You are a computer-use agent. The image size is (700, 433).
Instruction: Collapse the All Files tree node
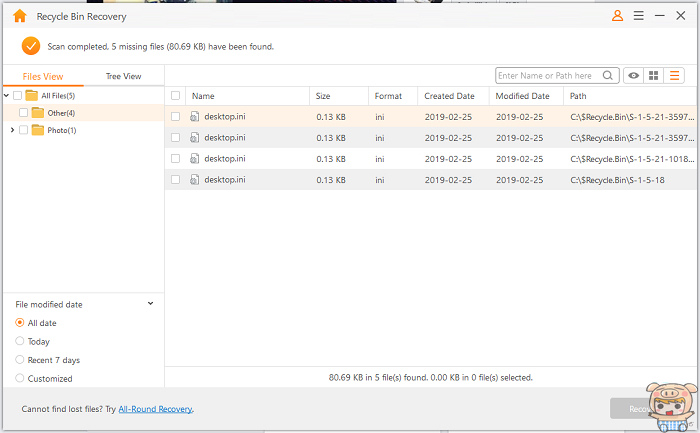7,96
